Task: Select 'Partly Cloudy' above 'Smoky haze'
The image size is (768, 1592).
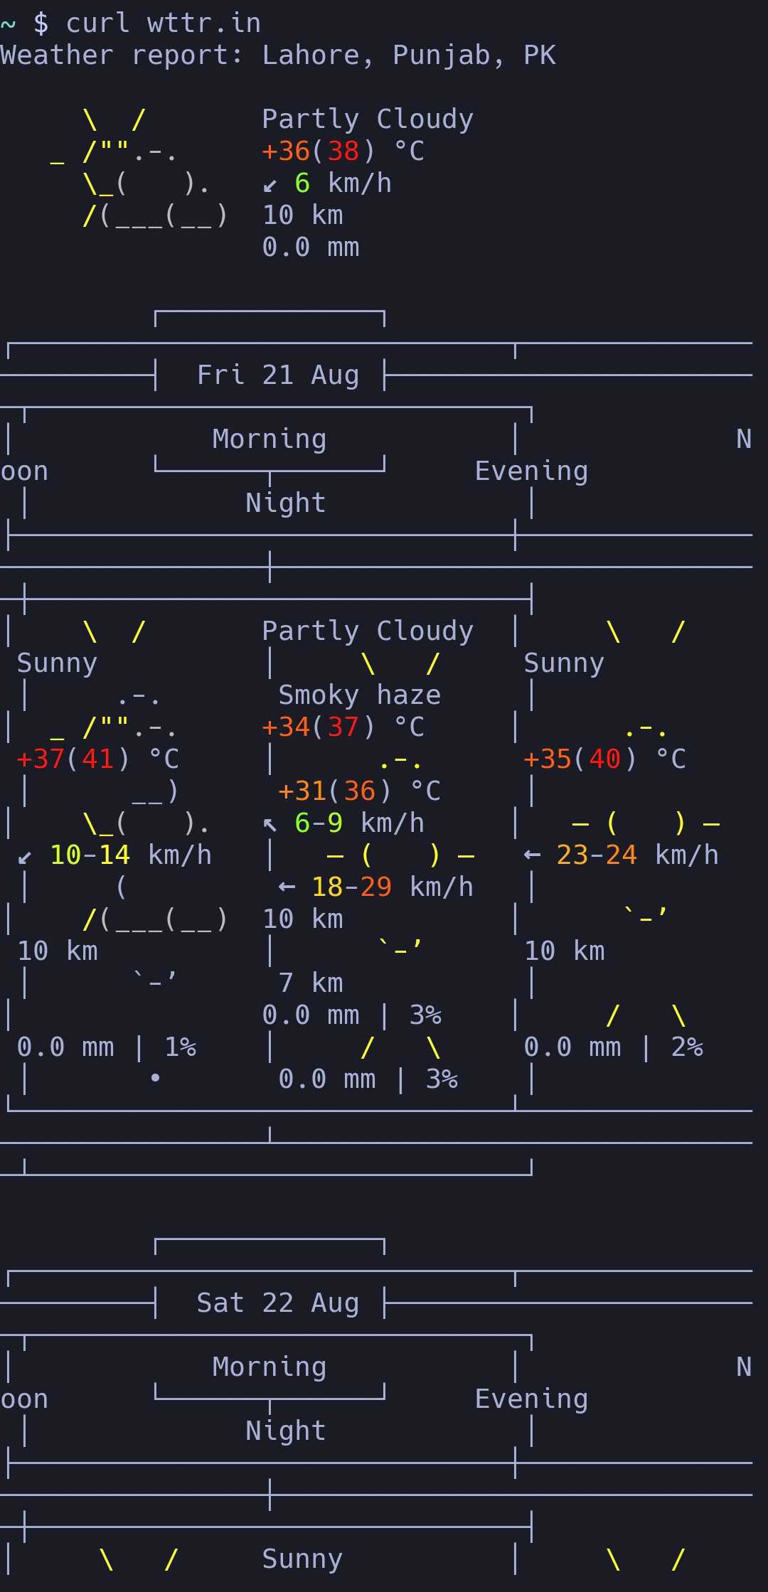Action: (367, 631)
